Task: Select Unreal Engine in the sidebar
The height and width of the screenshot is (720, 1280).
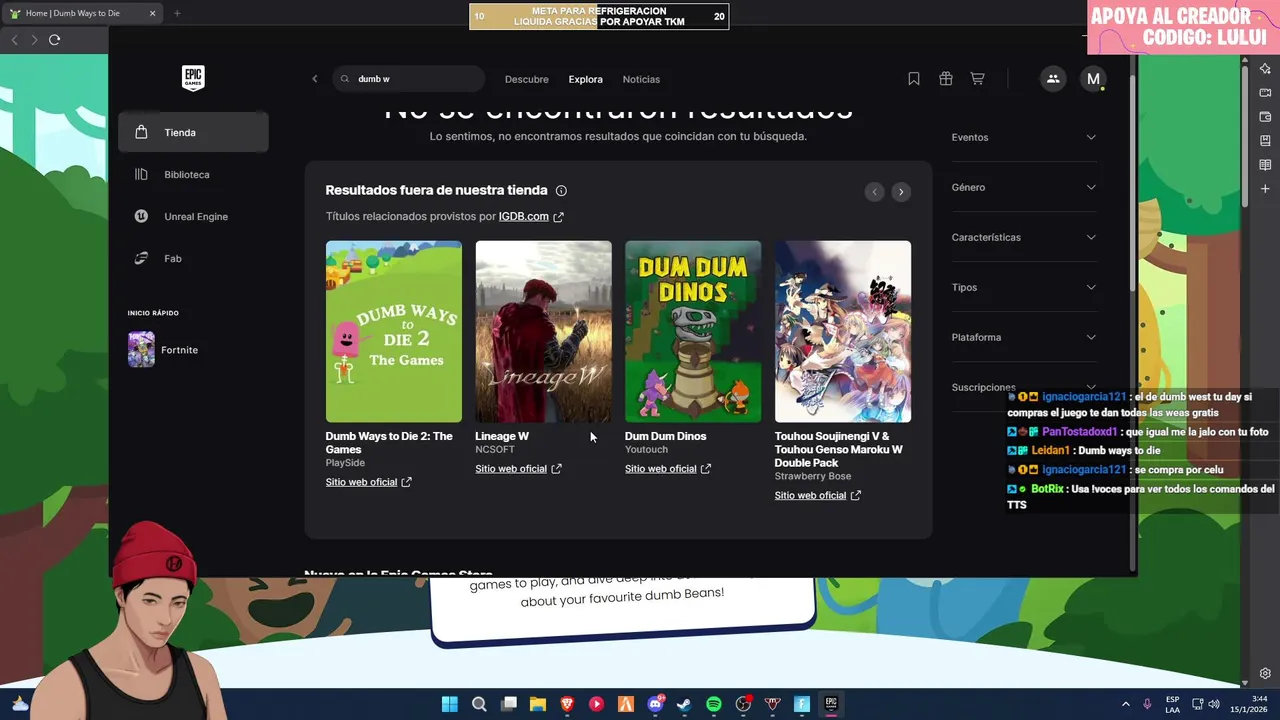Action: click(193, 216)
